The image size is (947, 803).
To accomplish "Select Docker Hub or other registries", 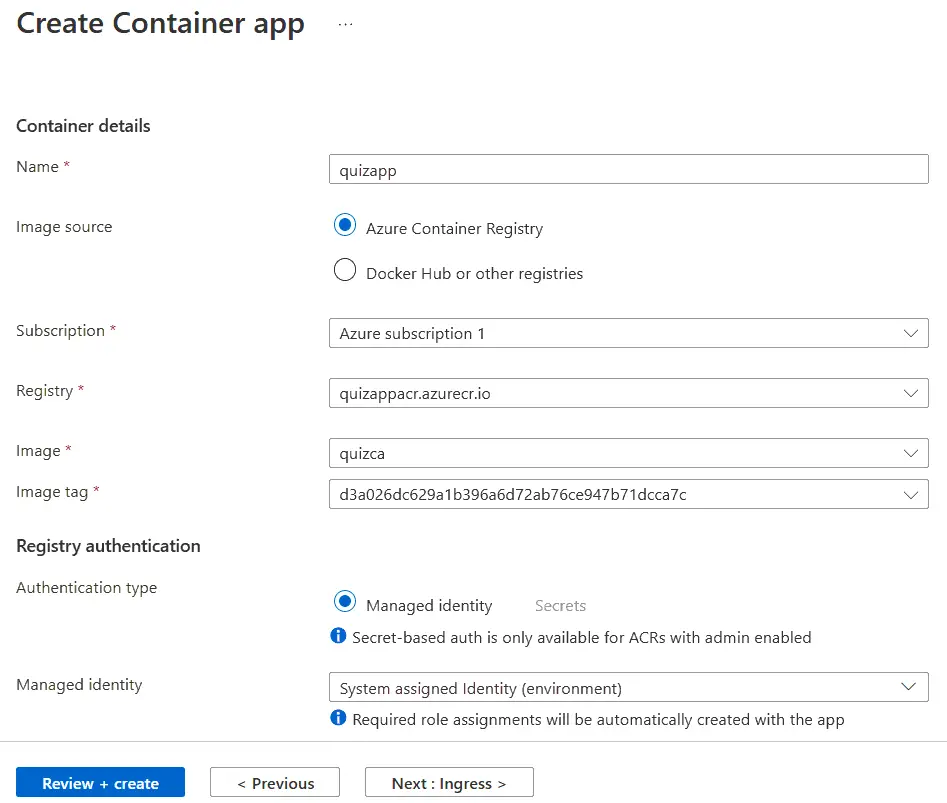I will pyautogui.click(x=345, y=269).
